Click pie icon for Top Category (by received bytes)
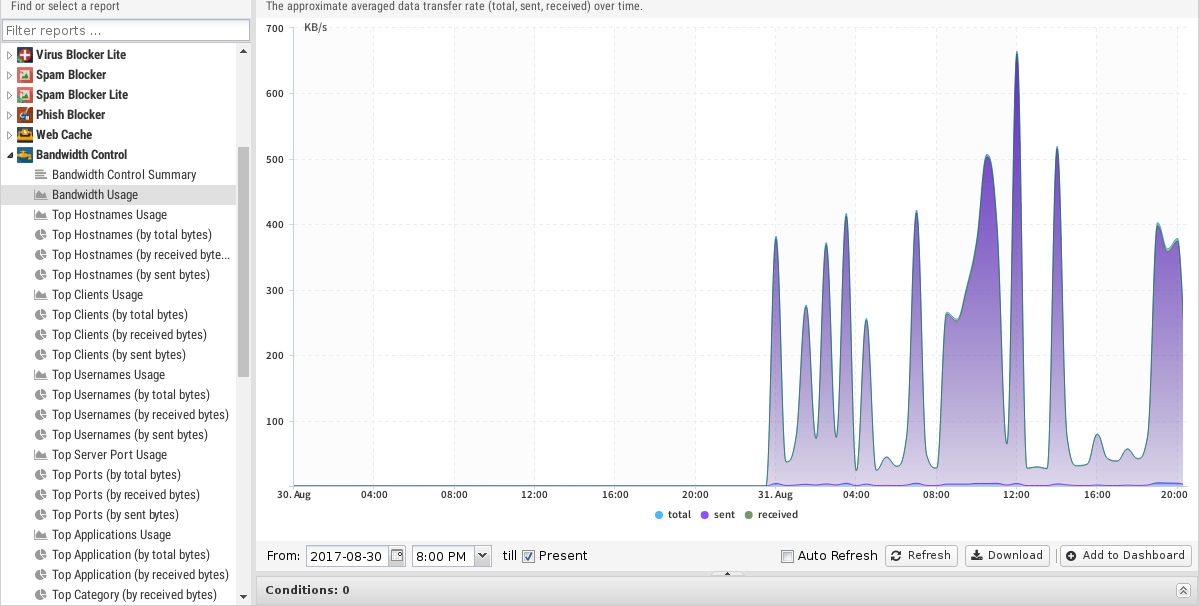1199x606 pixels. point(41,595)
